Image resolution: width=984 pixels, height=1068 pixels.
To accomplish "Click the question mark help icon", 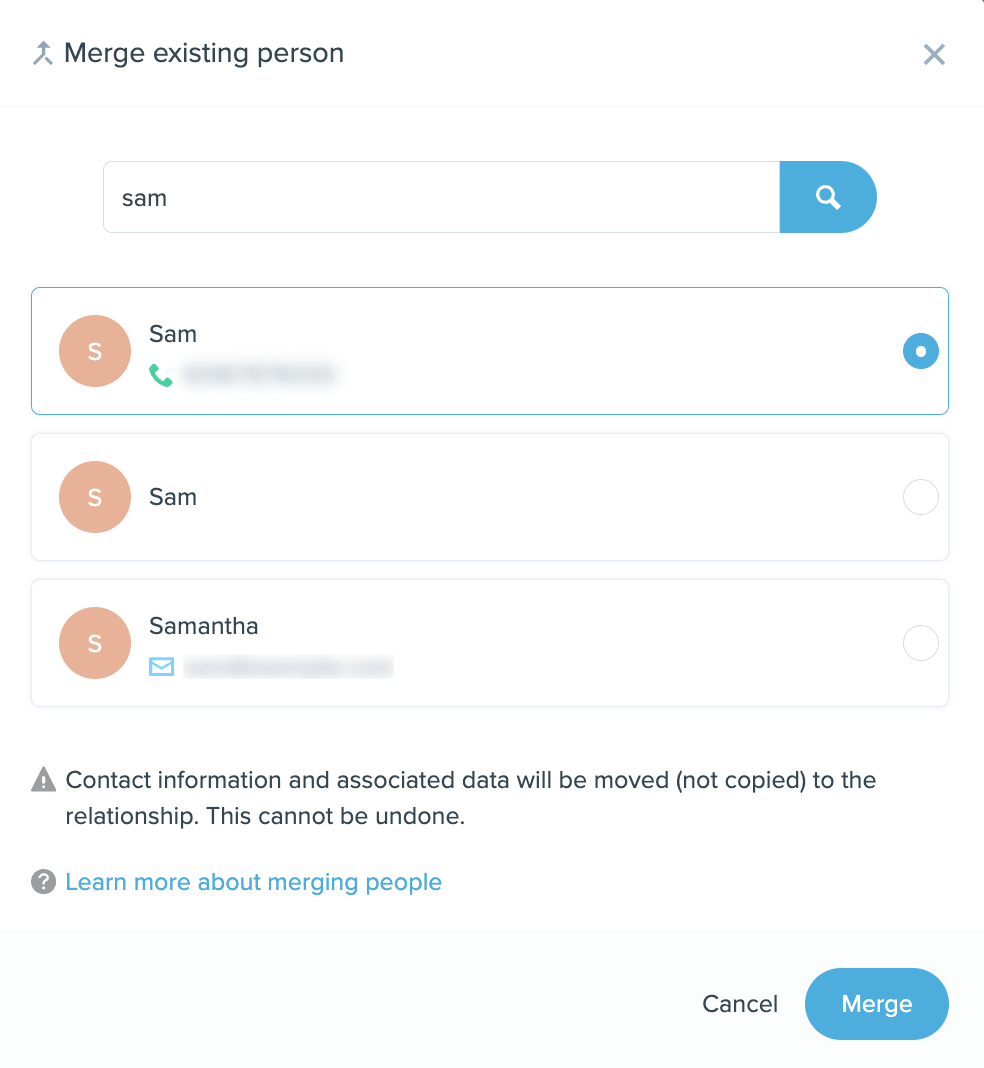I will 43,881.
